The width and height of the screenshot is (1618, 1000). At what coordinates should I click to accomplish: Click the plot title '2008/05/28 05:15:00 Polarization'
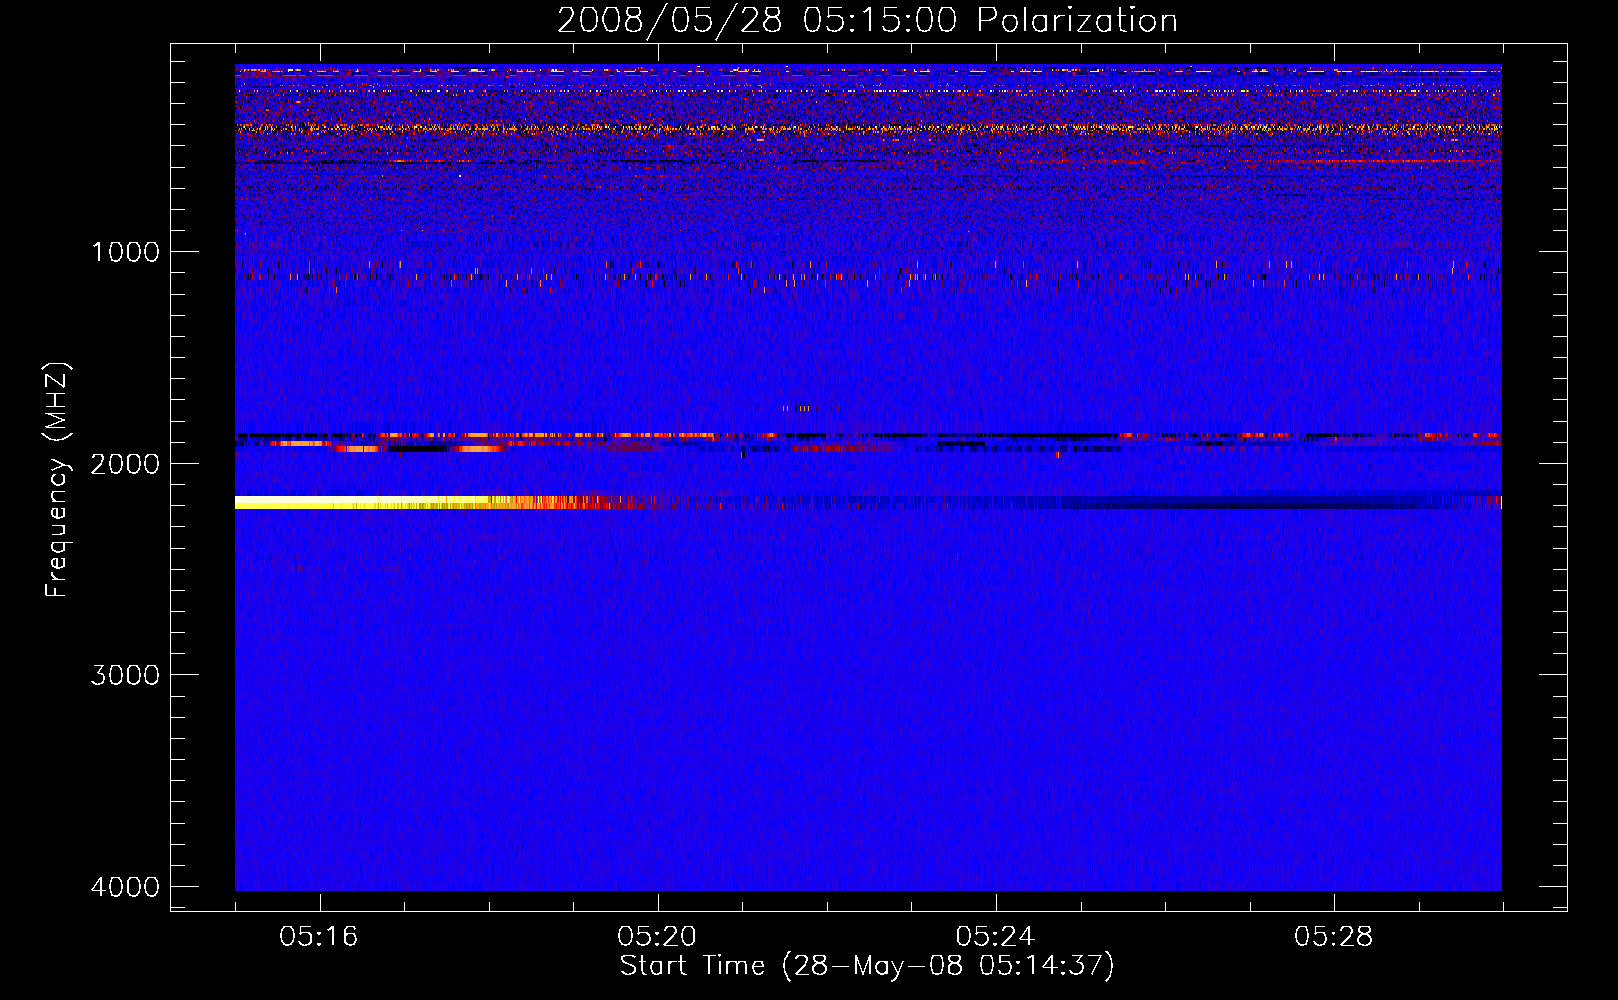coord(867,20)
